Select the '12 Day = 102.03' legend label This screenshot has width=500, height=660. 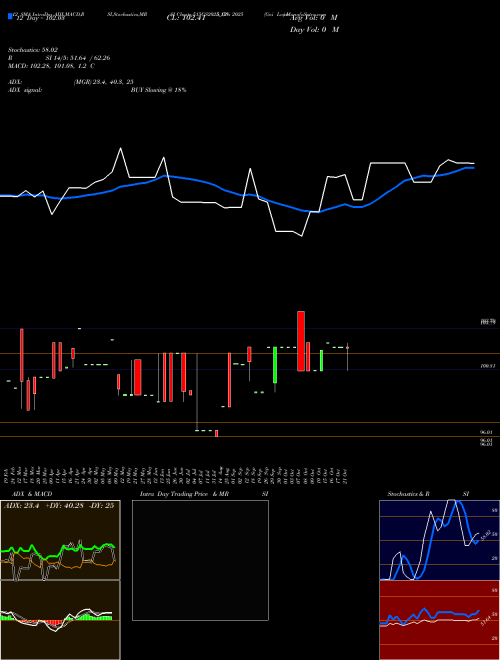coord(40,18)
